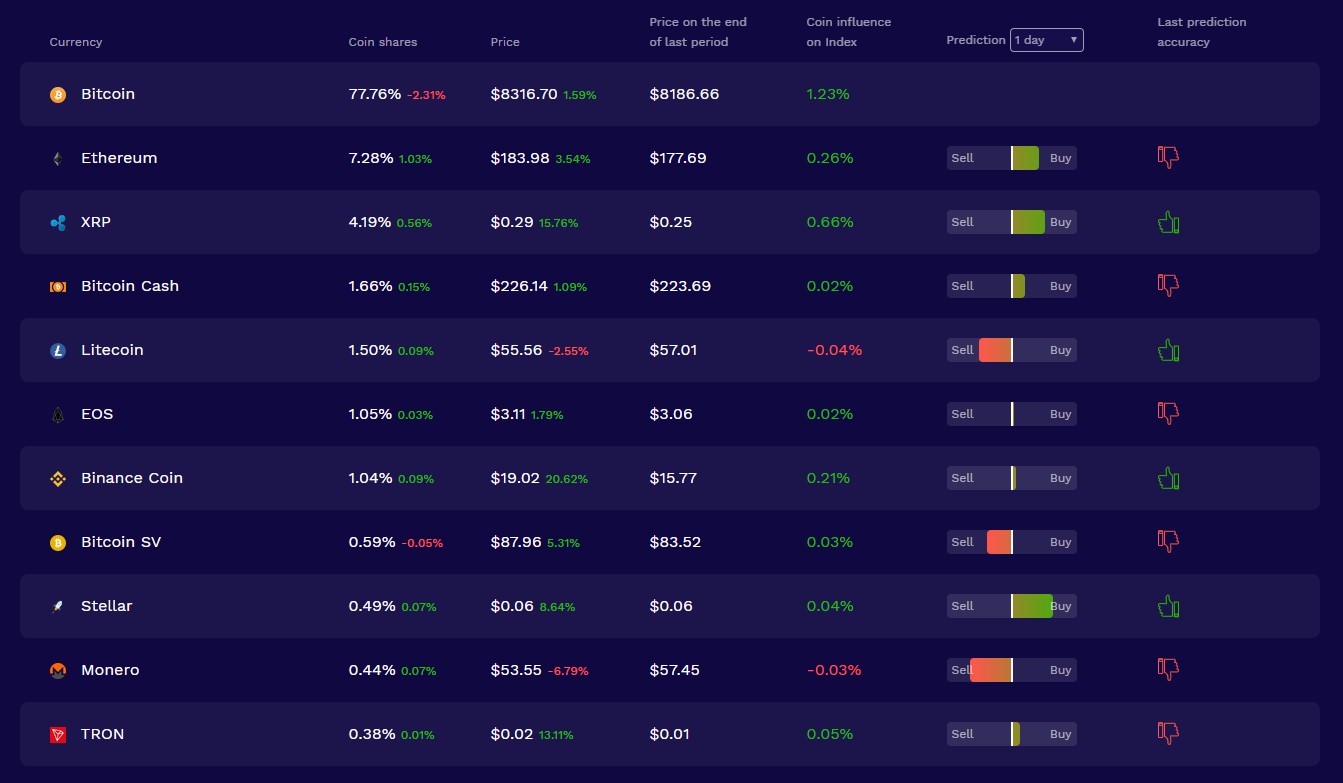Screen dimensions: 1343x783
Task: Click the Bitcoin Cash coin icon
Action: tap(58, 286)
